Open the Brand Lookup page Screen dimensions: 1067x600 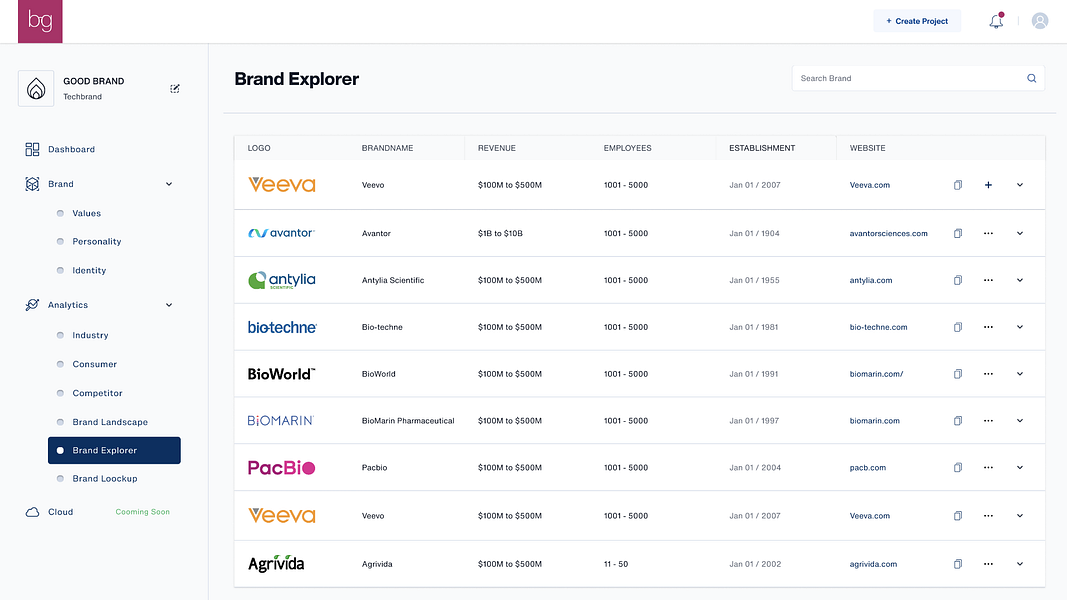click(x=105, y=478)
